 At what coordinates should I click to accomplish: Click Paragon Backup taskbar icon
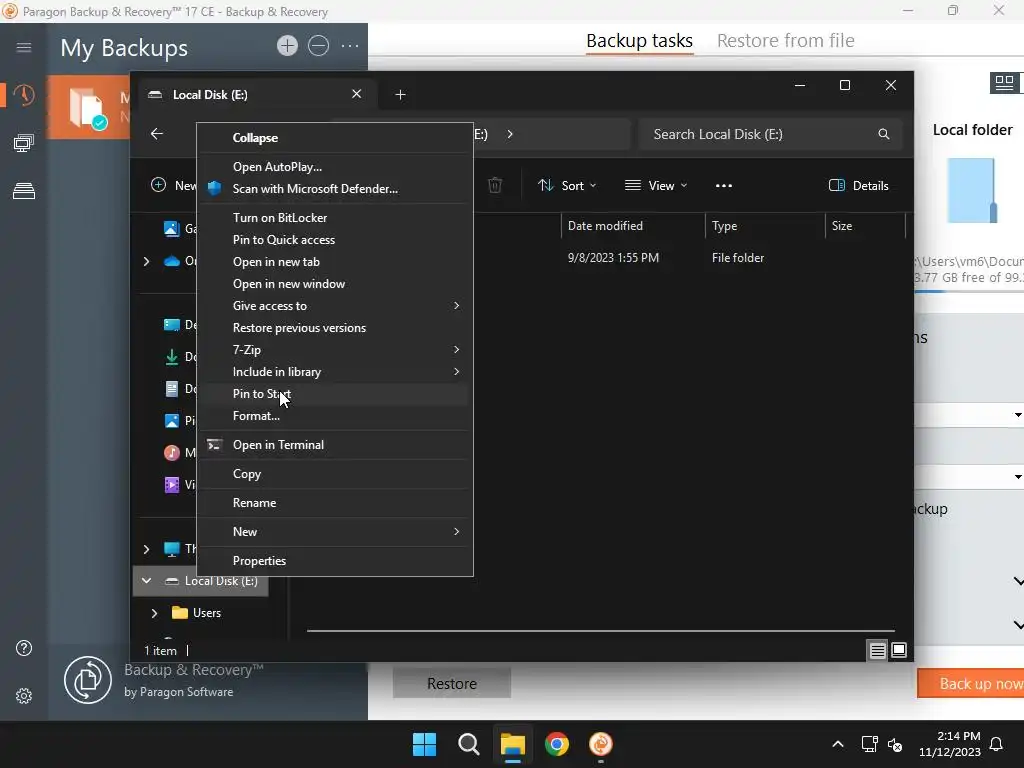(601, 744)
